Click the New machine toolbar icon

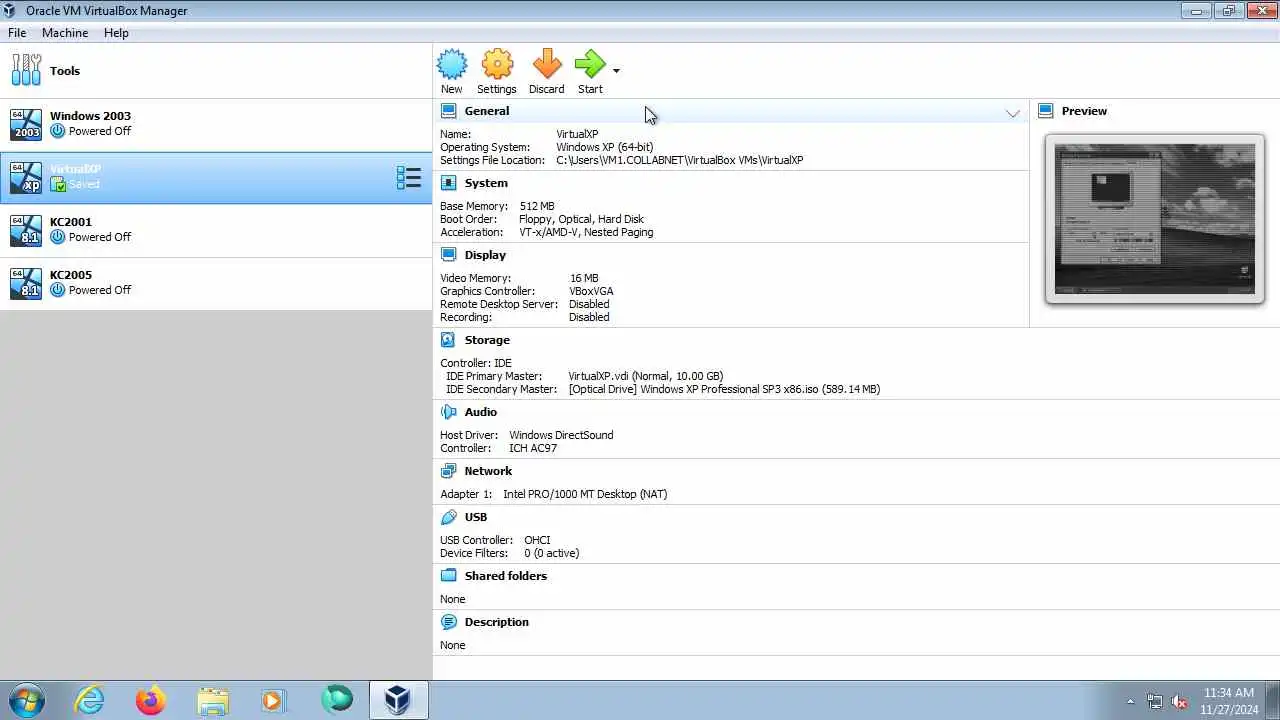[452, 64]
